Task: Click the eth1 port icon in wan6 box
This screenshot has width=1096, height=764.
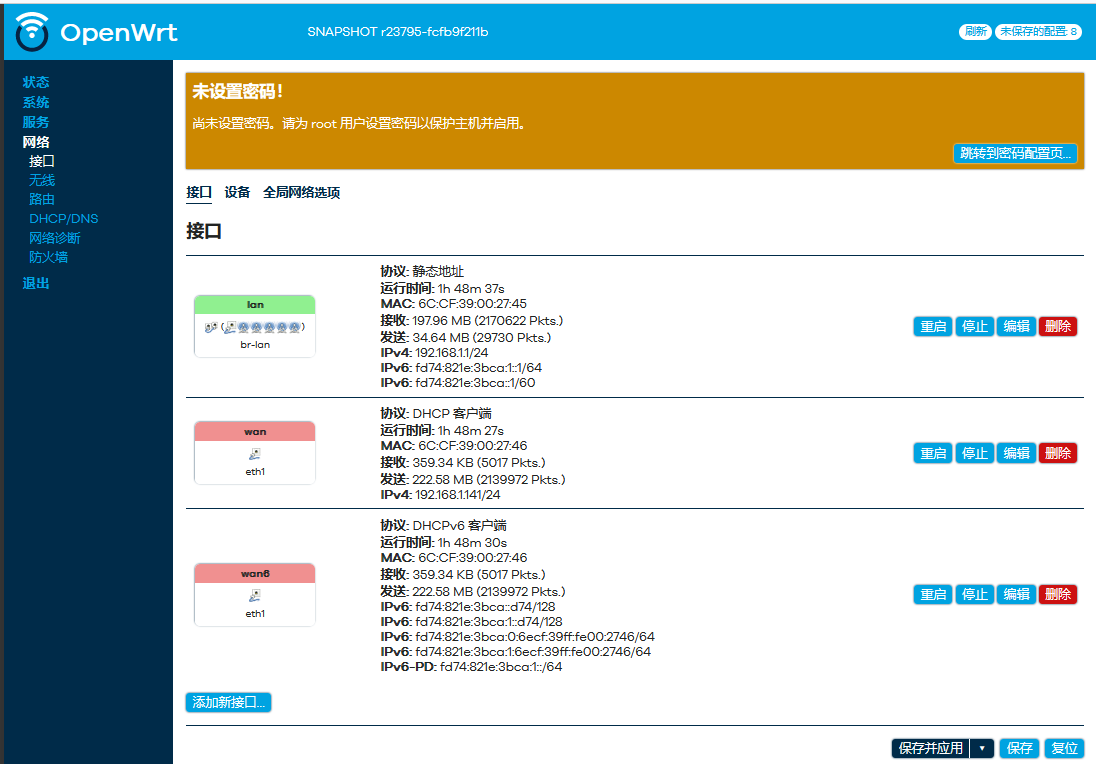Action: (x=255, y=596)
